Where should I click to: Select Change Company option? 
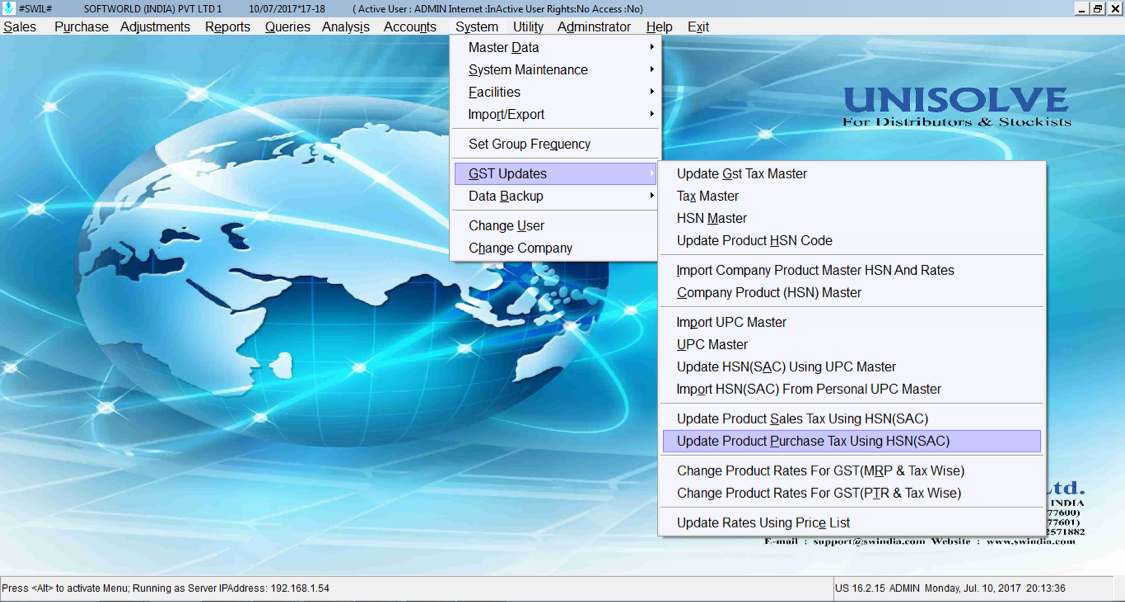[555, 248]
